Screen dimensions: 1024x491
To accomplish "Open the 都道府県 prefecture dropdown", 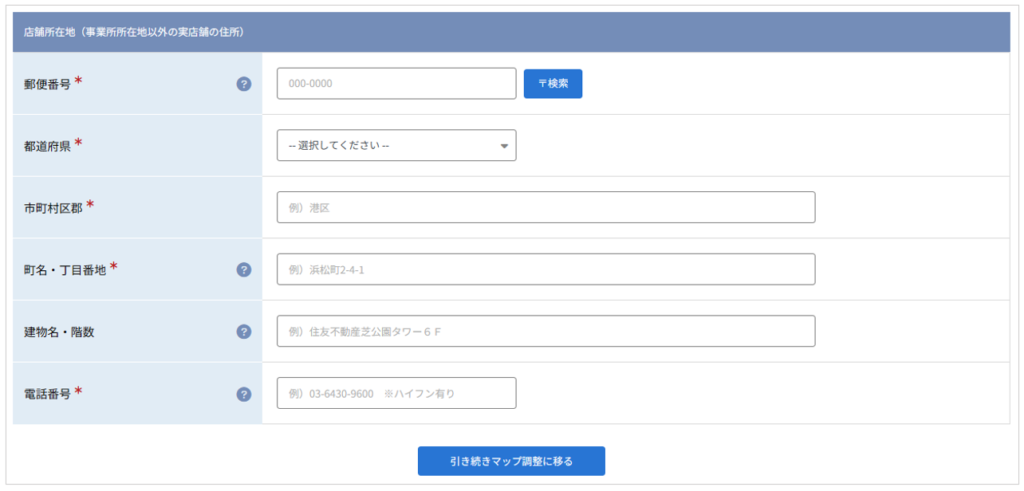I will coord(396,146).
